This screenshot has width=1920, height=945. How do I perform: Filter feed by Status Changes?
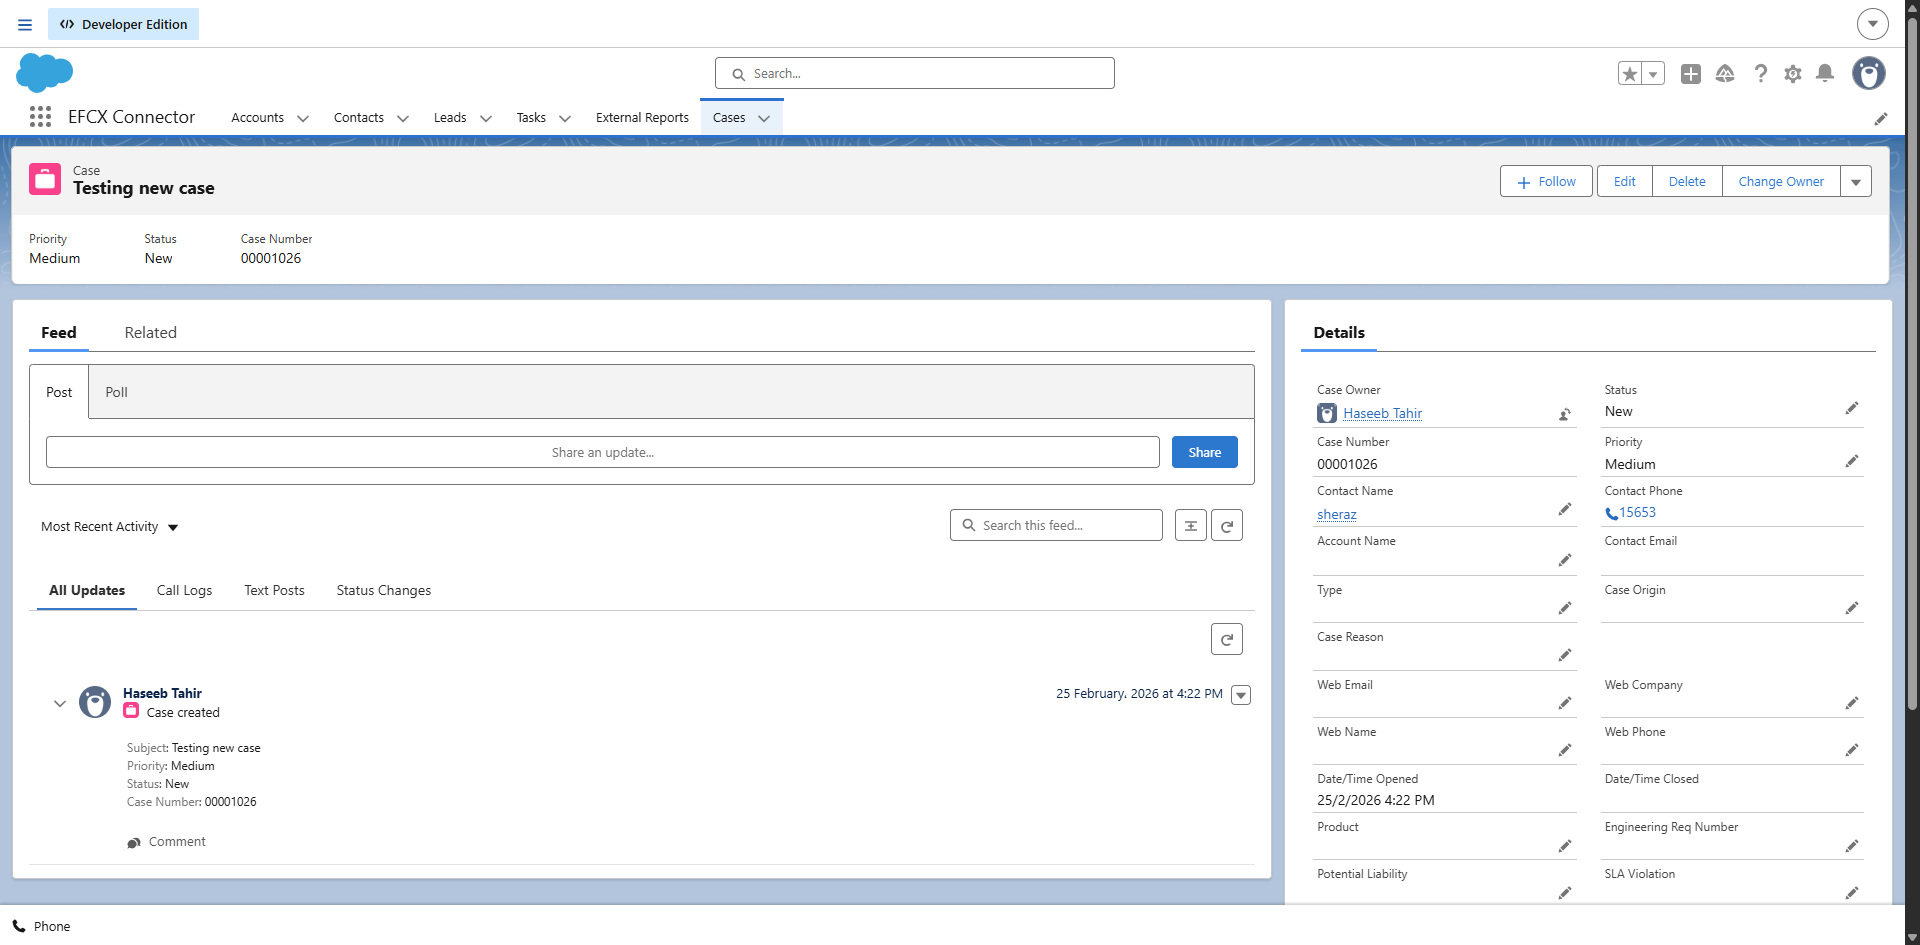coord(384,590)
